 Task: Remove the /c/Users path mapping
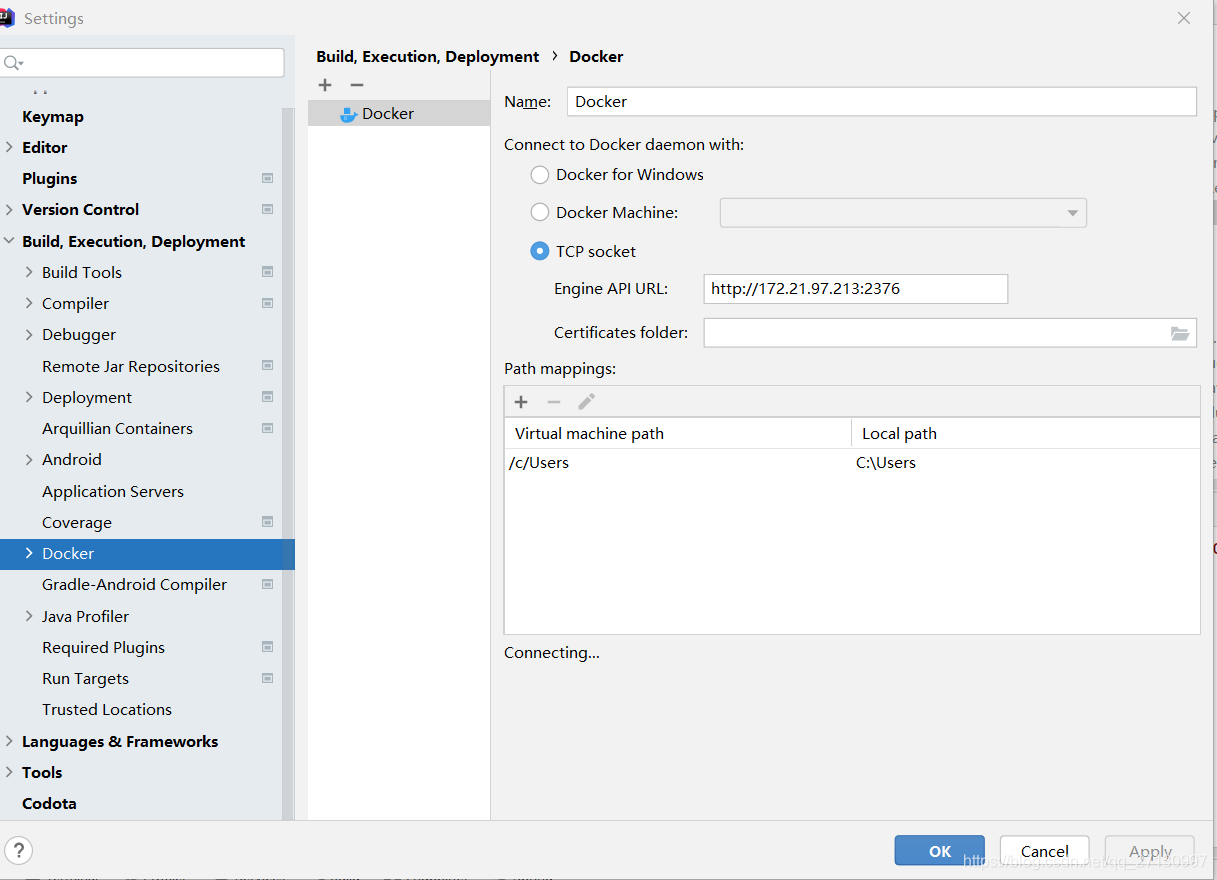pos(554,401)
